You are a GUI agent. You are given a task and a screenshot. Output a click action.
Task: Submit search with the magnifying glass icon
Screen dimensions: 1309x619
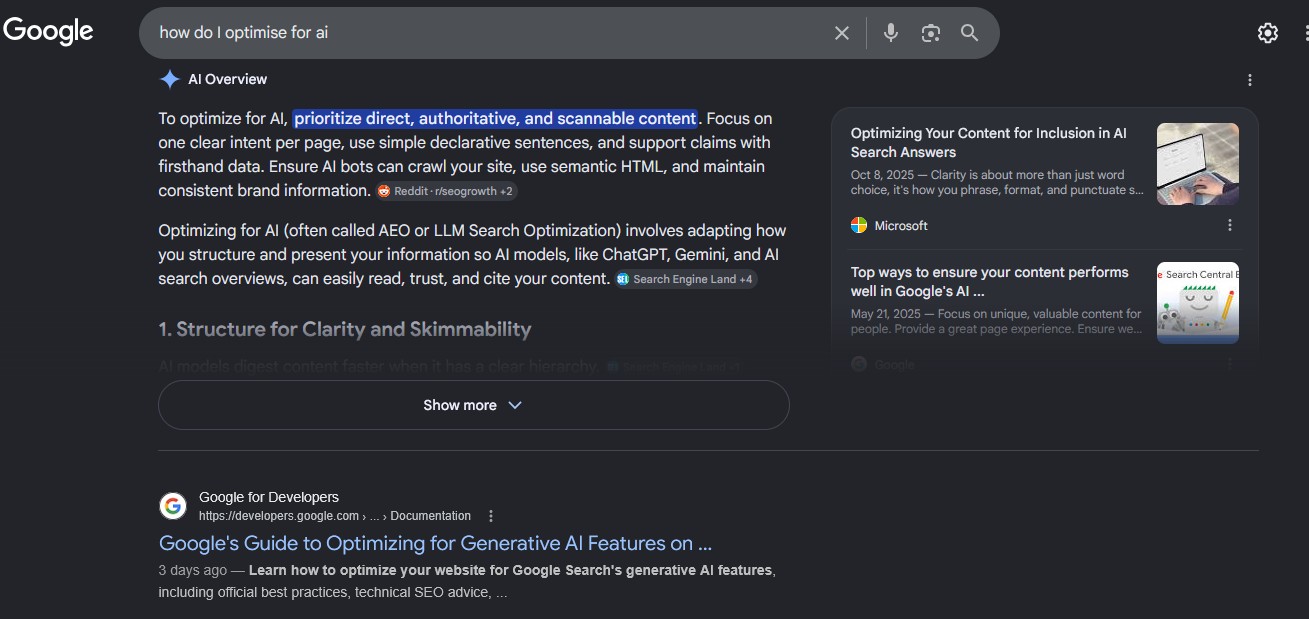969,33
